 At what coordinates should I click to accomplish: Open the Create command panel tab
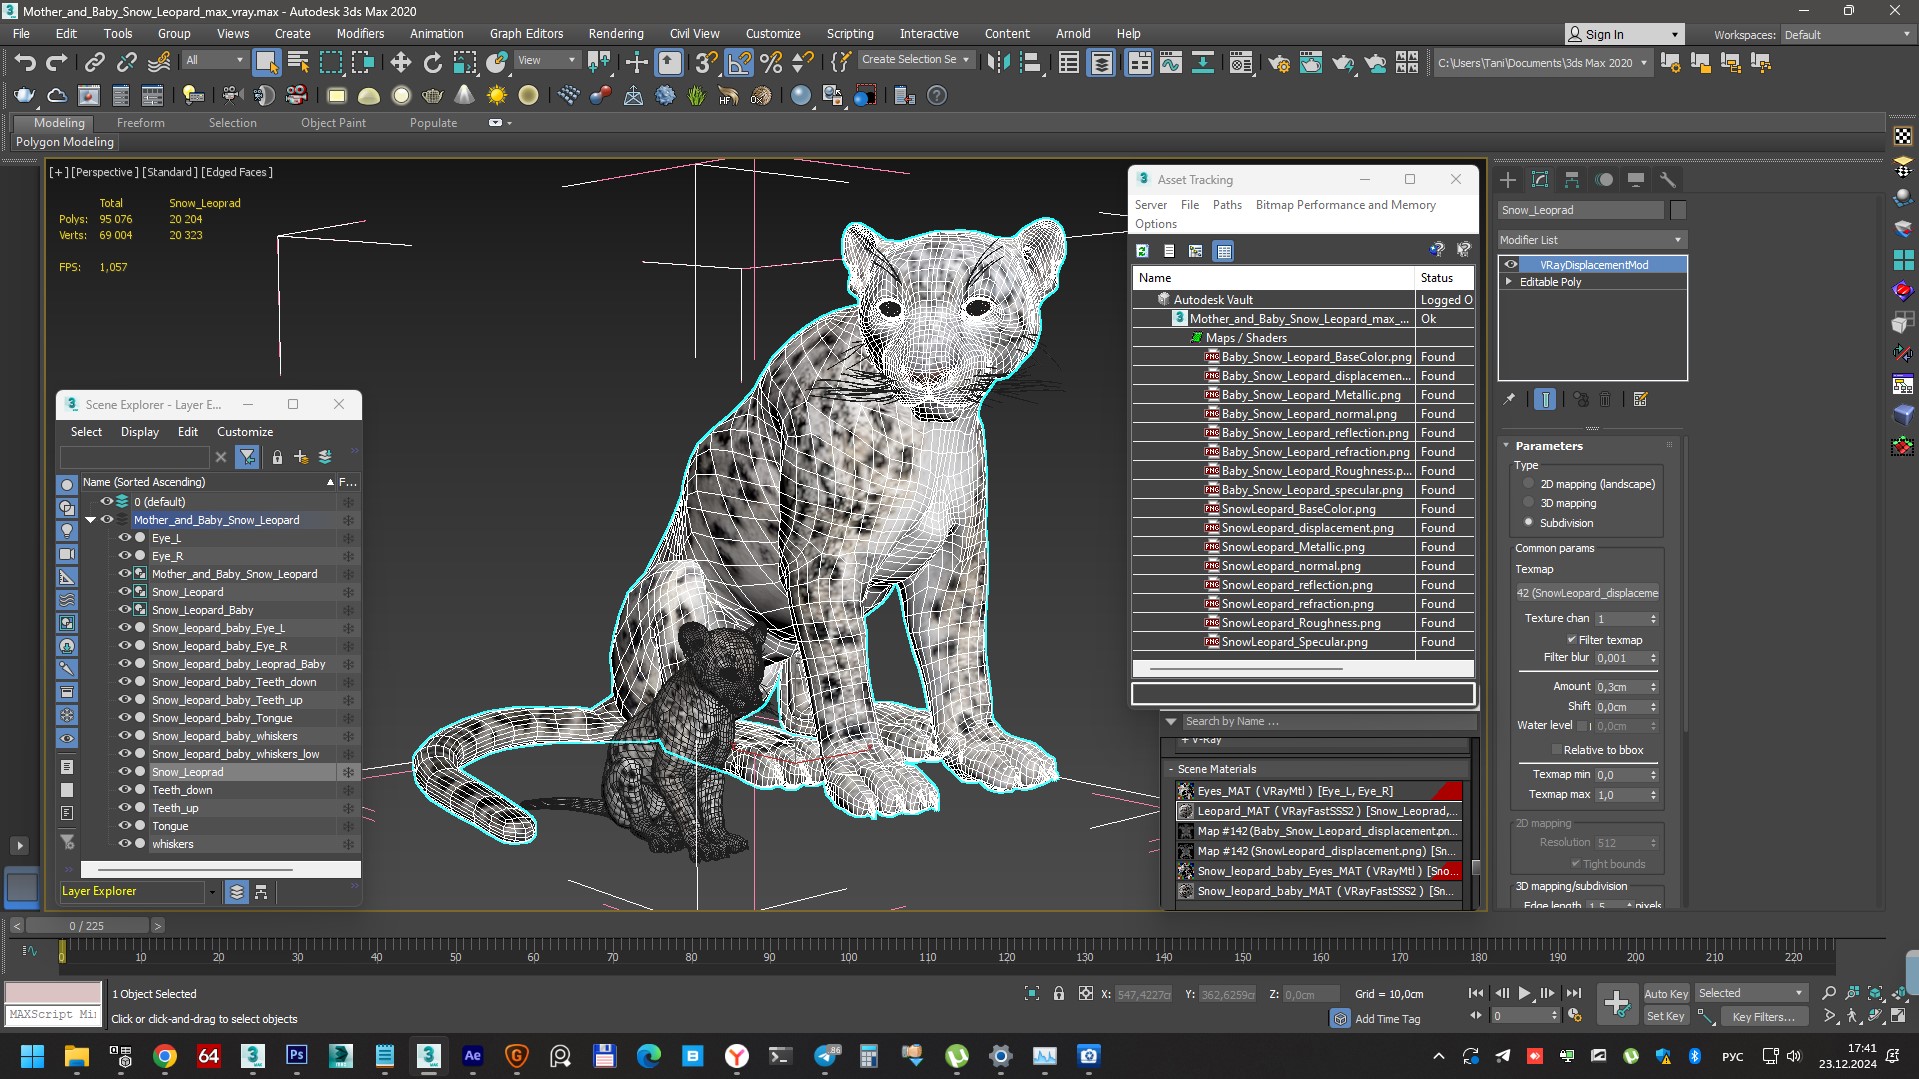pos(1508,180)
